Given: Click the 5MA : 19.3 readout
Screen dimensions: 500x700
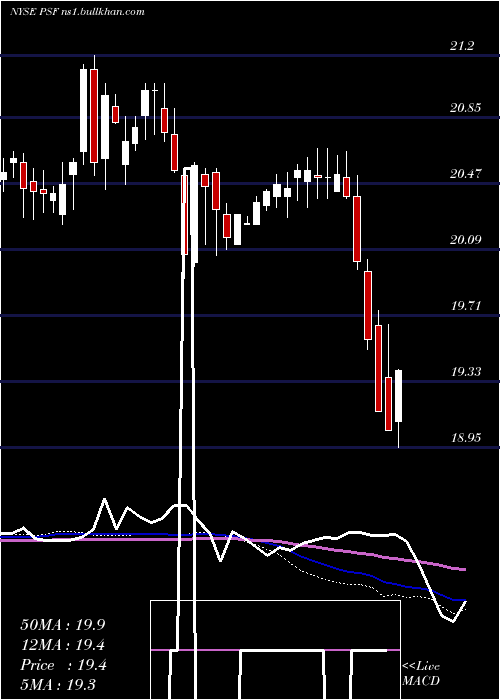Looking at the screenshot, I should [x=58, y=685].
